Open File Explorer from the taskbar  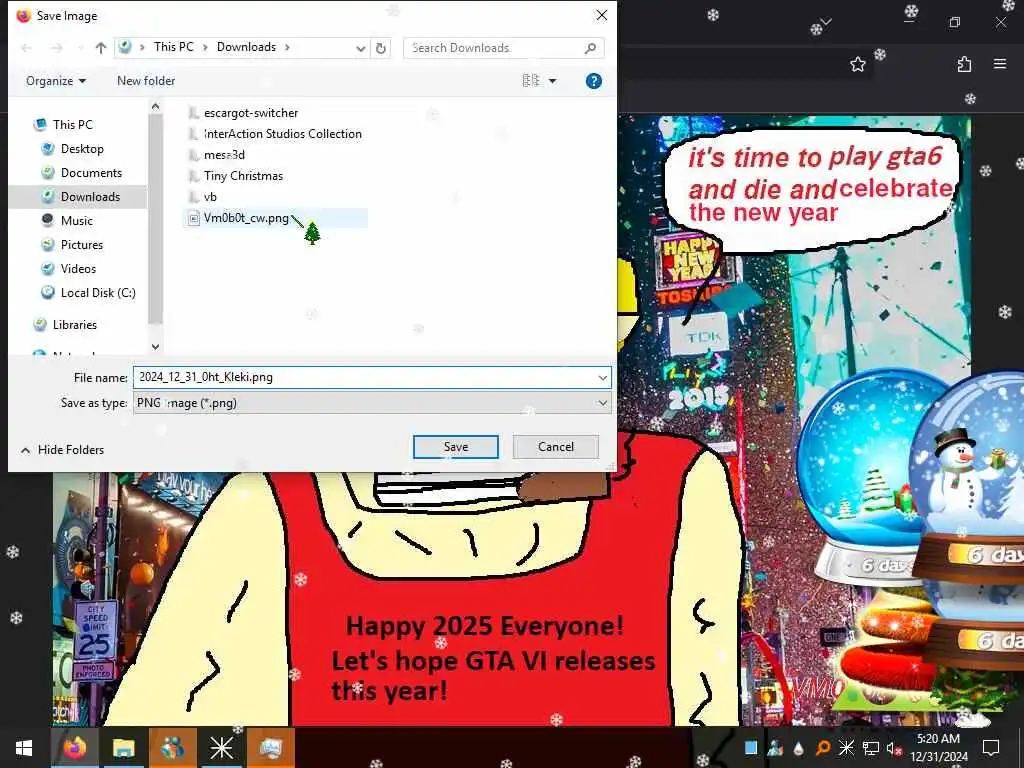[x=123, y=748]
